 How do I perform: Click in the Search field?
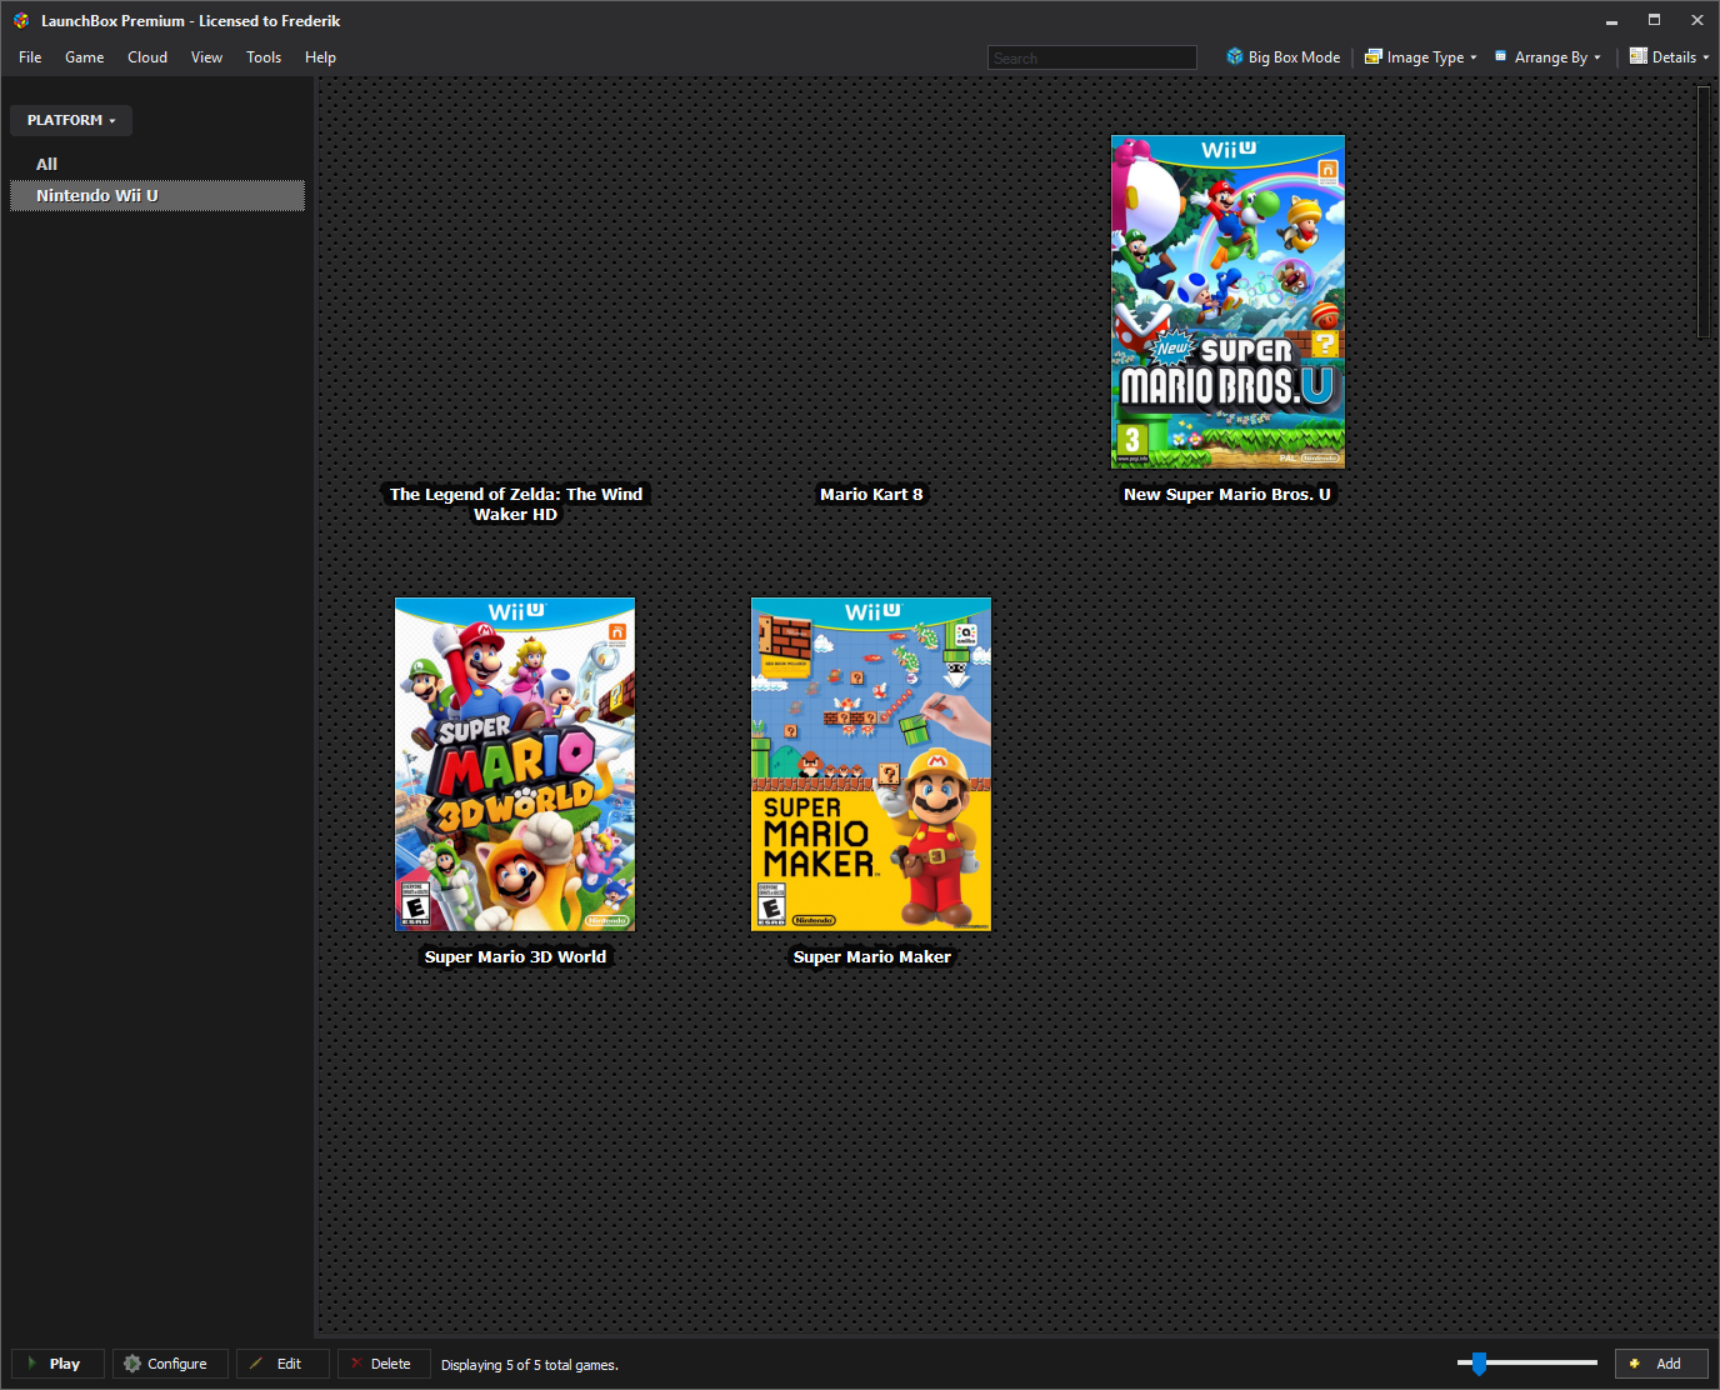click(1092, 58)
